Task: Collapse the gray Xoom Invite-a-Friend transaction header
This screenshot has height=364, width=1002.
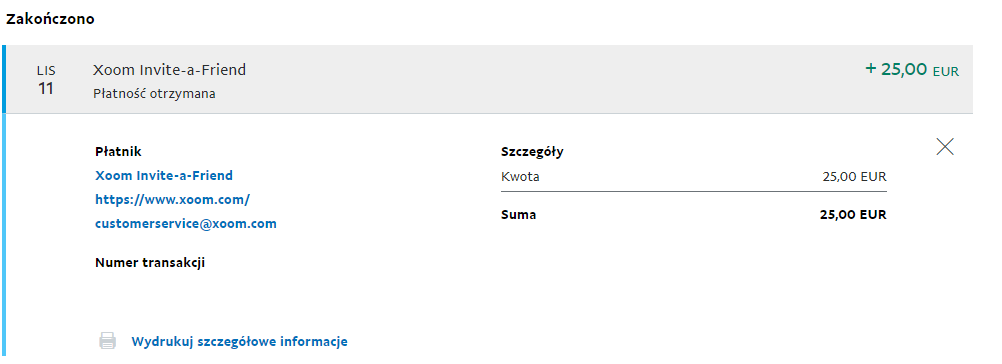Action: tap(489, 79)
